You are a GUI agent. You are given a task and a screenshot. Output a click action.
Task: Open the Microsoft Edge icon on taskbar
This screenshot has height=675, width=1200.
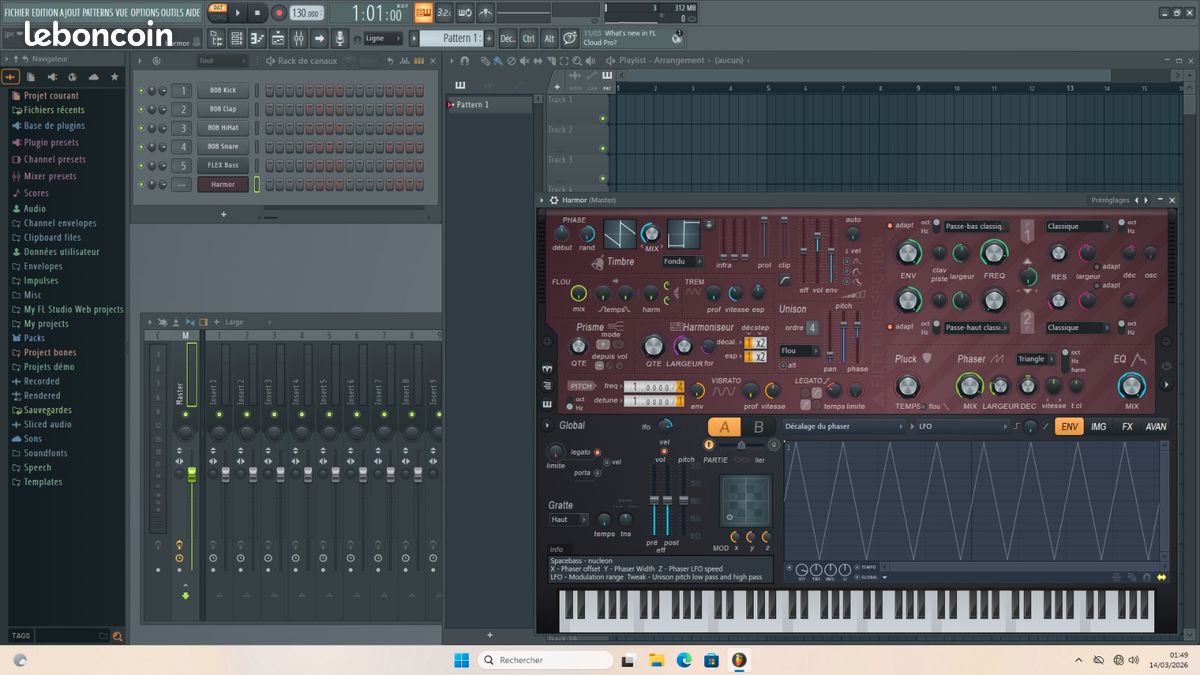point(684,660)
